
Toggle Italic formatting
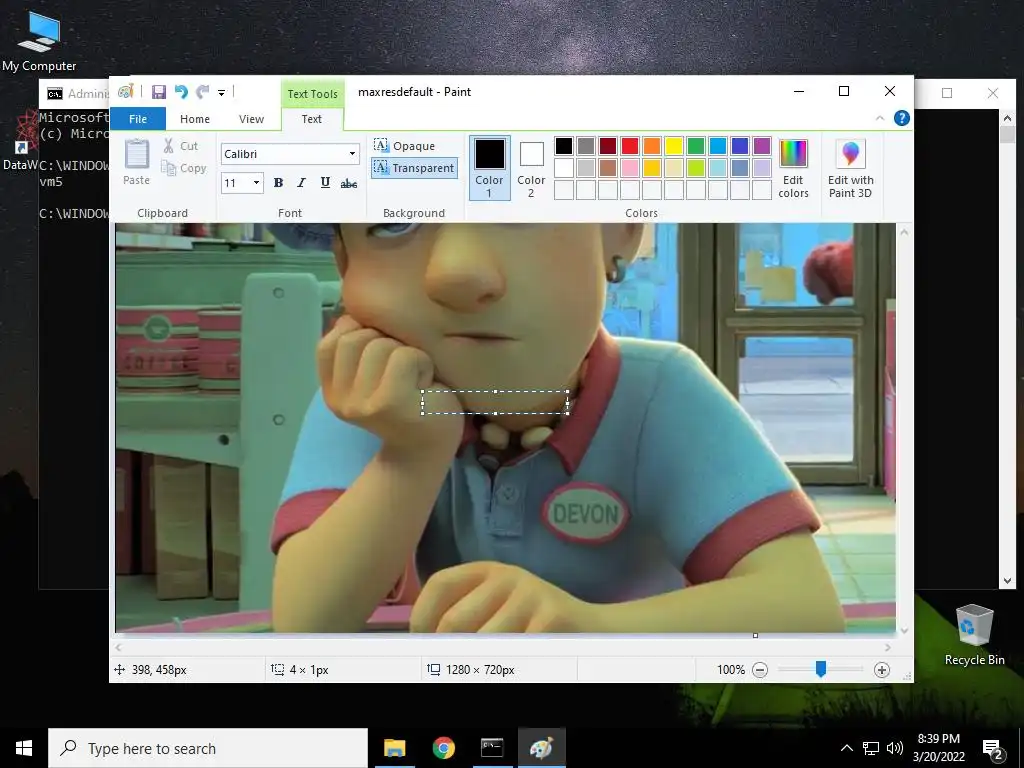[301, 183]
